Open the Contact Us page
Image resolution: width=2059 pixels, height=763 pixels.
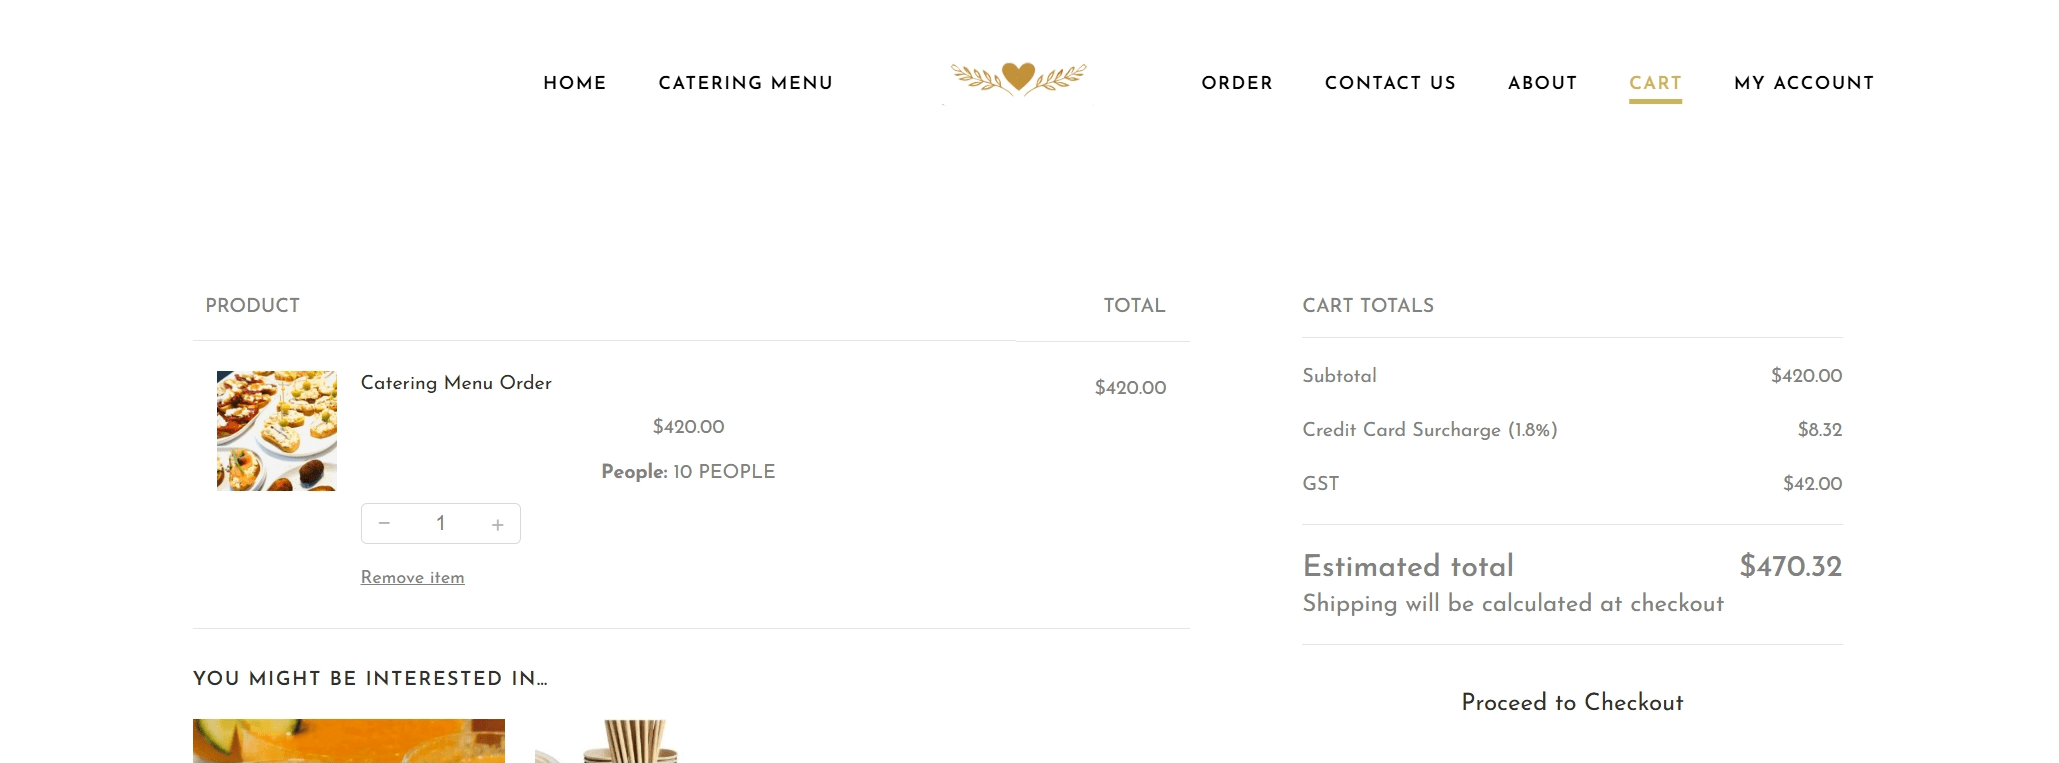point(1390,83)
